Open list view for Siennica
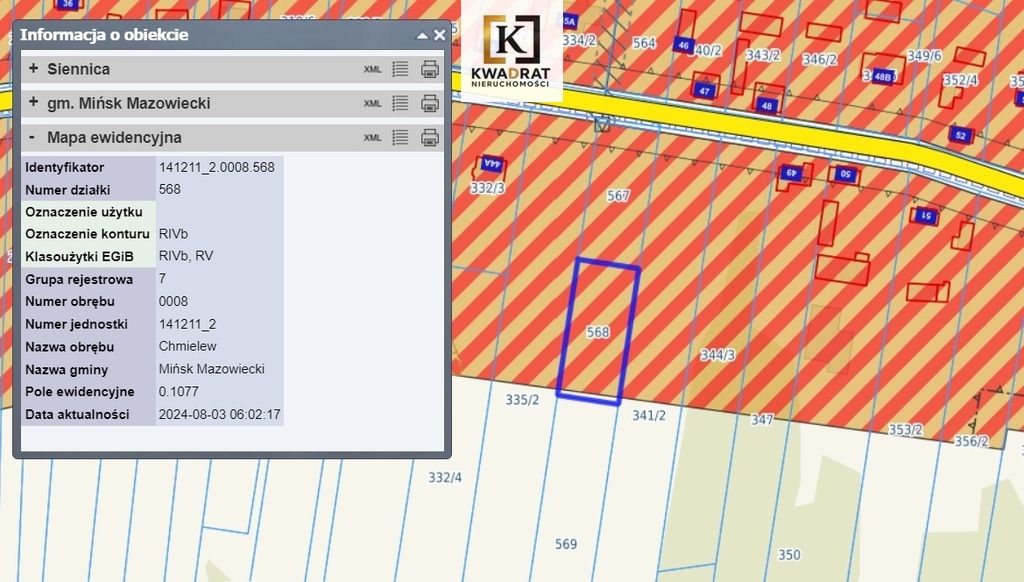Image resolution: width=1024 pixels, height=582 pixels. (x=400, y=69)
